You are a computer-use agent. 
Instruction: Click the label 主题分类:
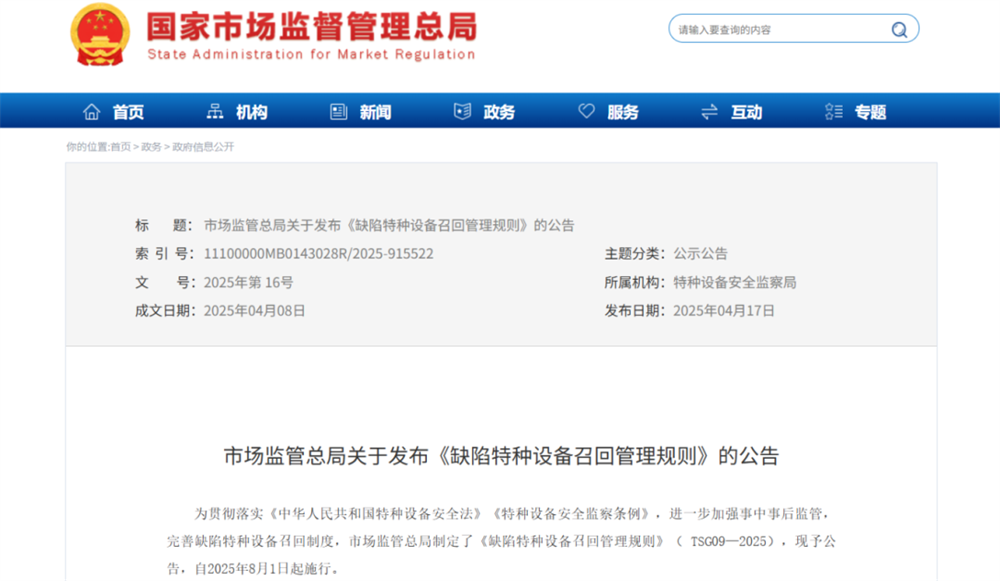click(x=635, y=254)
